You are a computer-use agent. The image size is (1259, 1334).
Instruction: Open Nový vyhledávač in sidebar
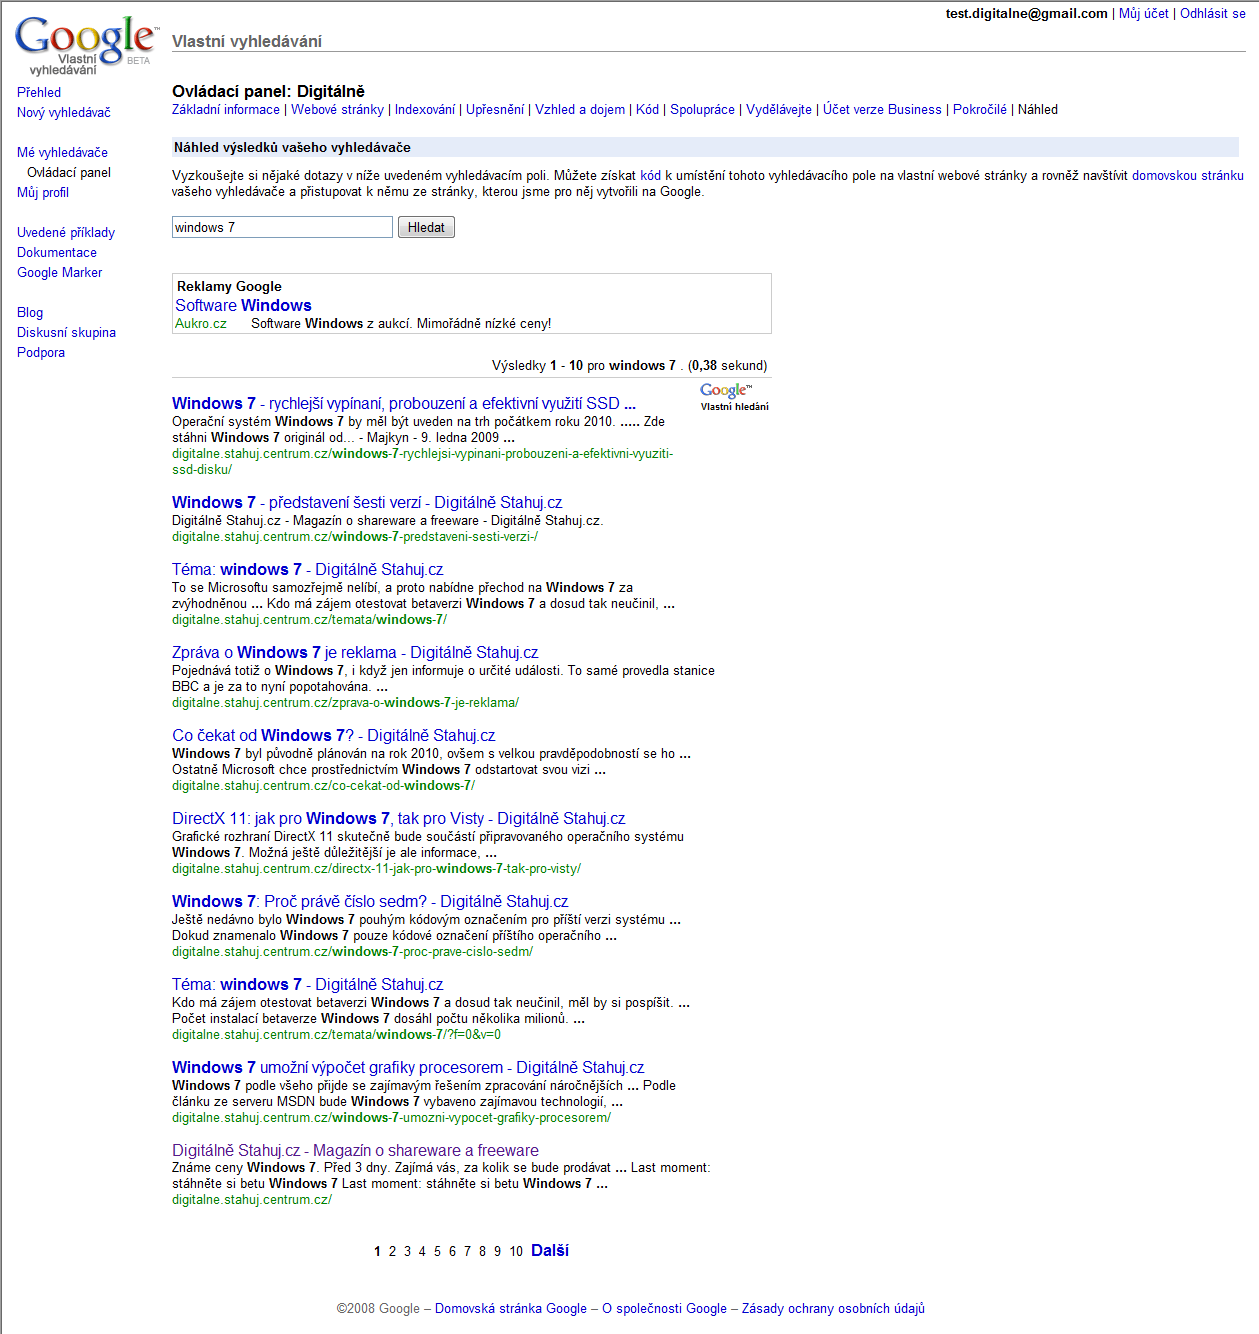[64, 112]
